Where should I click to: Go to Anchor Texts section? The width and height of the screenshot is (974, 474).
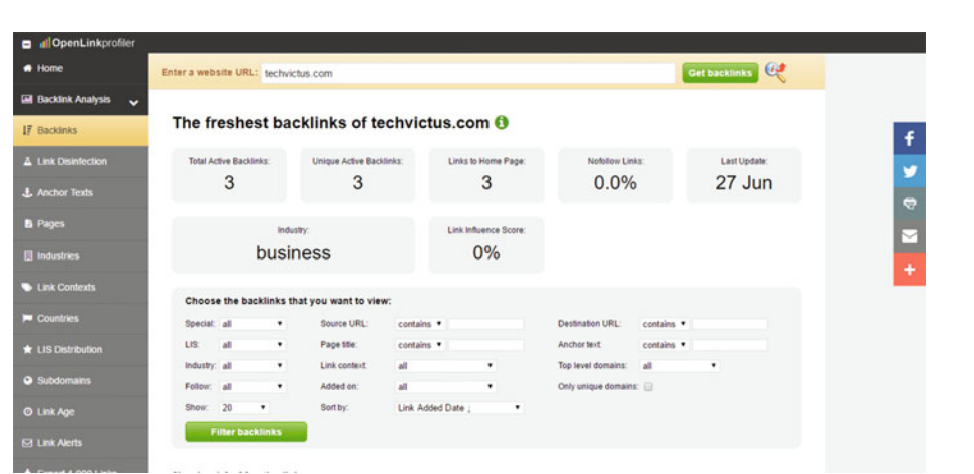point(81,193)
